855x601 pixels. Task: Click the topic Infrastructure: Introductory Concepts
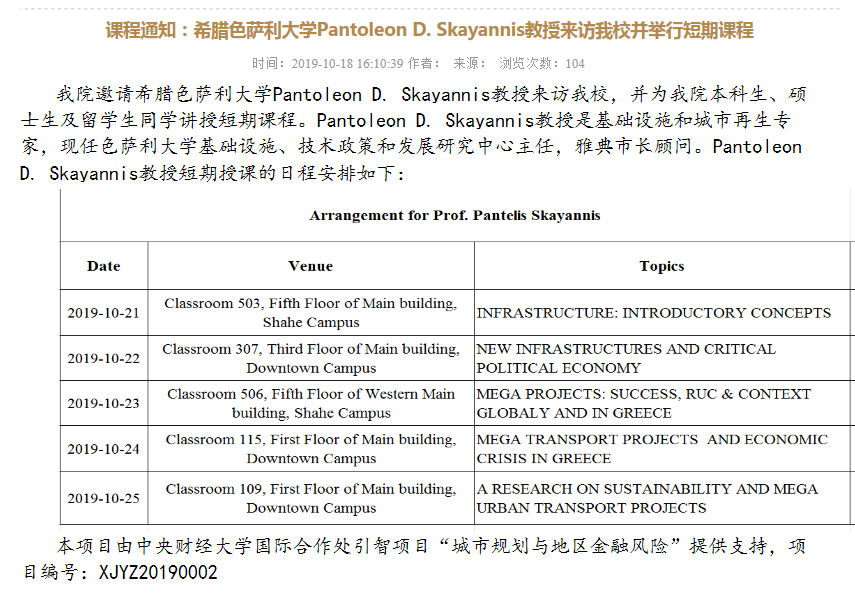coord(653,313)
